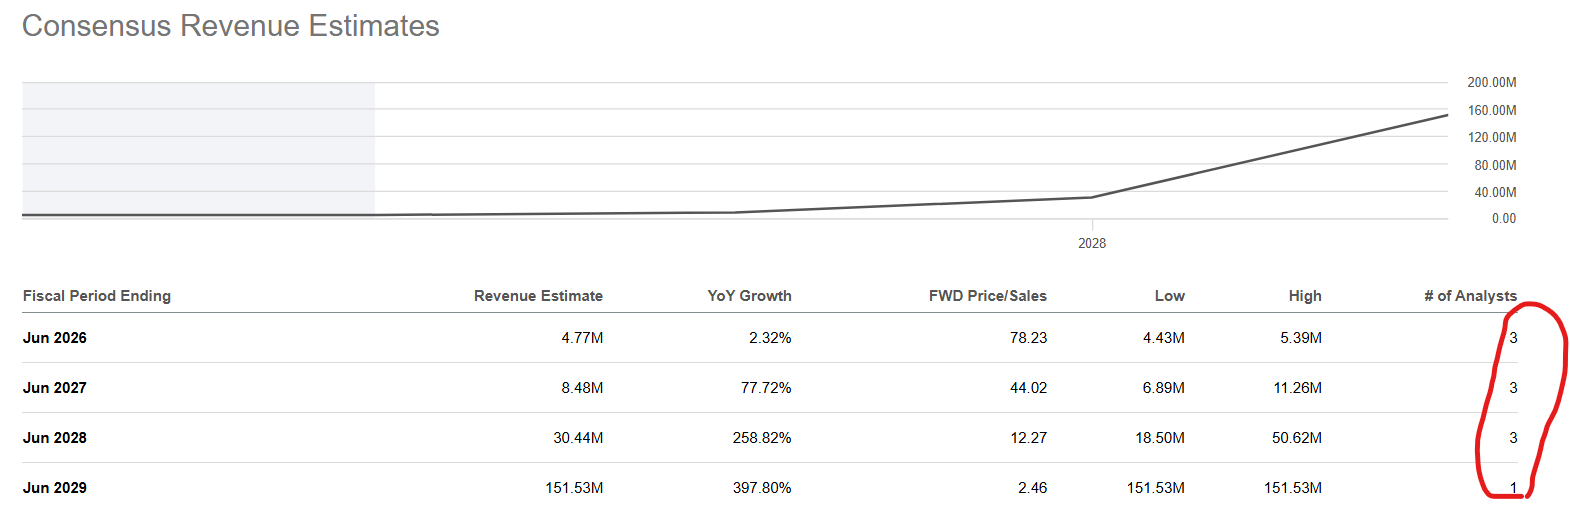Click the # of Analysts column header

tap(1471, 296)
